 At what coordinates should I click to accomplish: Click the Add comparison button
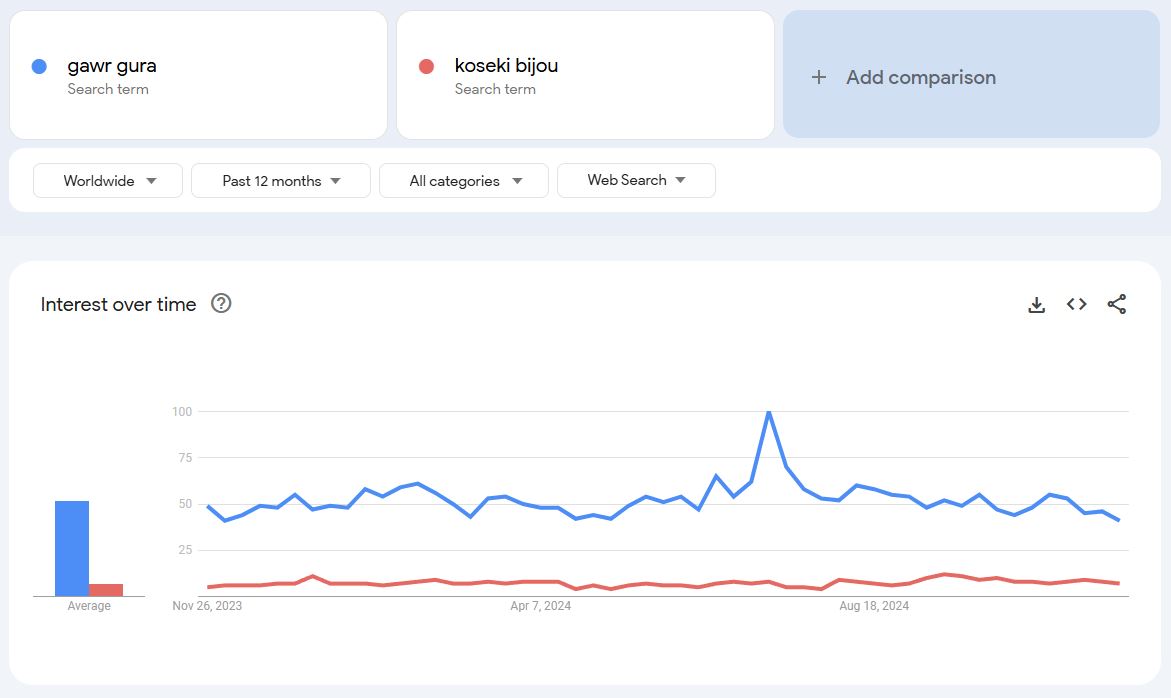920,77
